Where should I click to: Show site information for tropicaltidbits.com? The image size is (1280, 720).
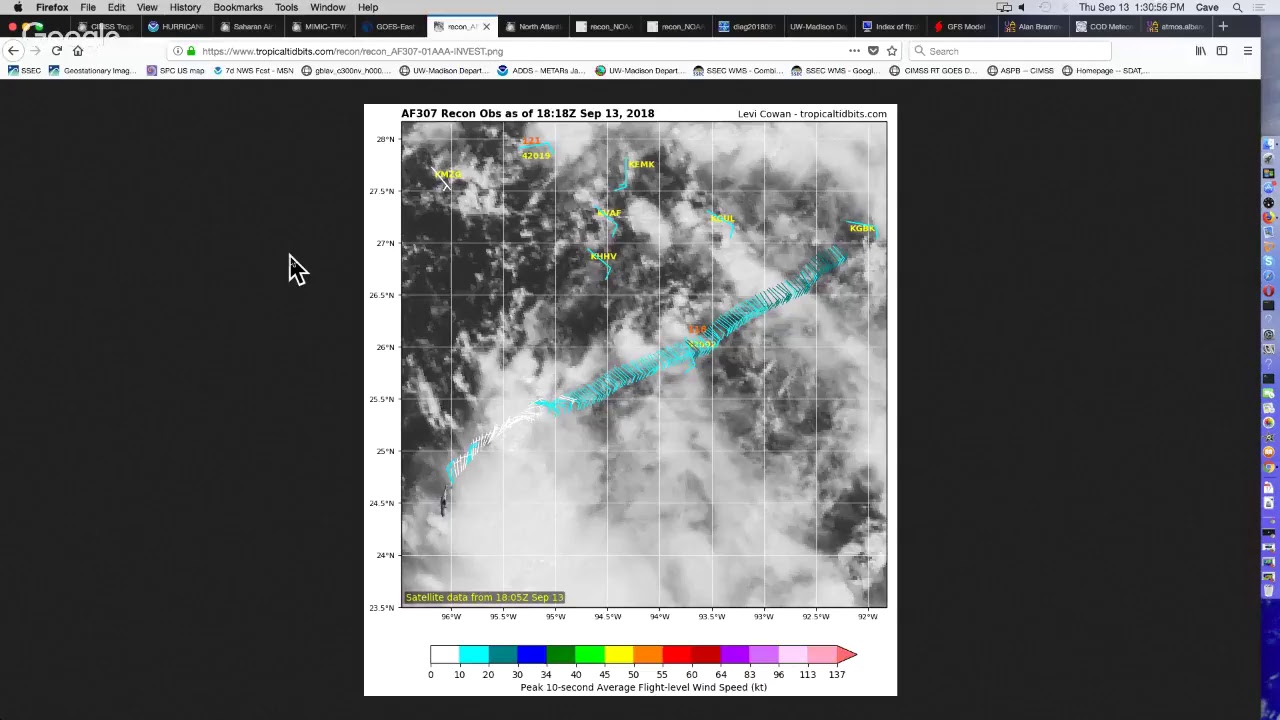[178, 51]
